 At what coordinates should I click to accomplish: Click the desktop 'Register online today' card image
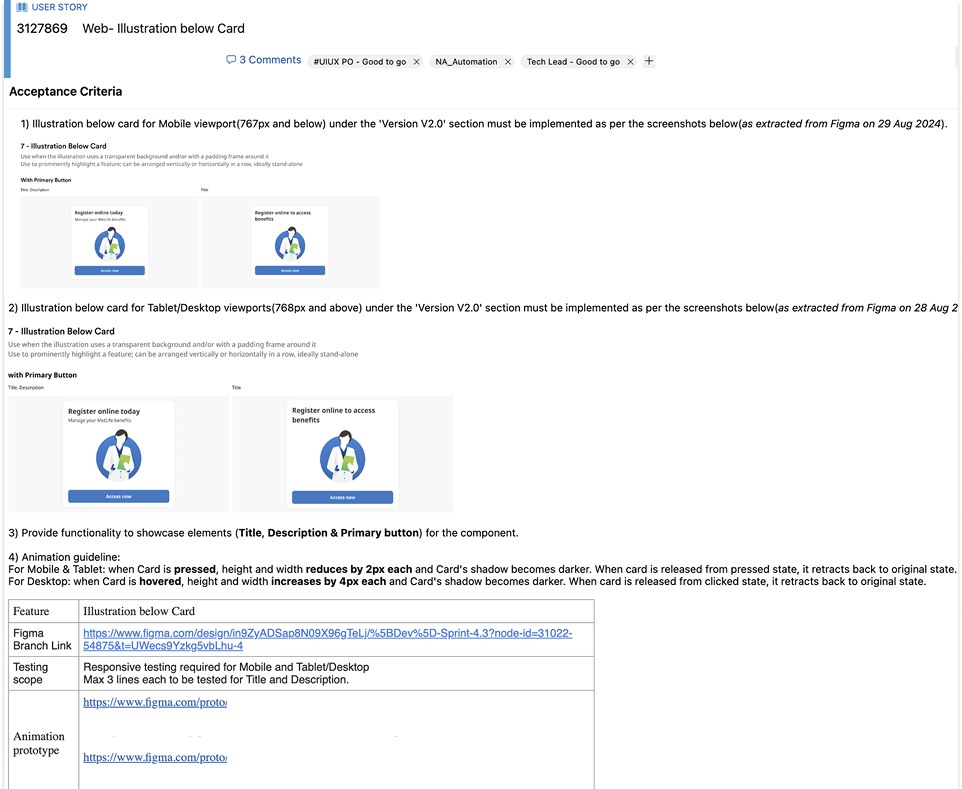(118, 454)
